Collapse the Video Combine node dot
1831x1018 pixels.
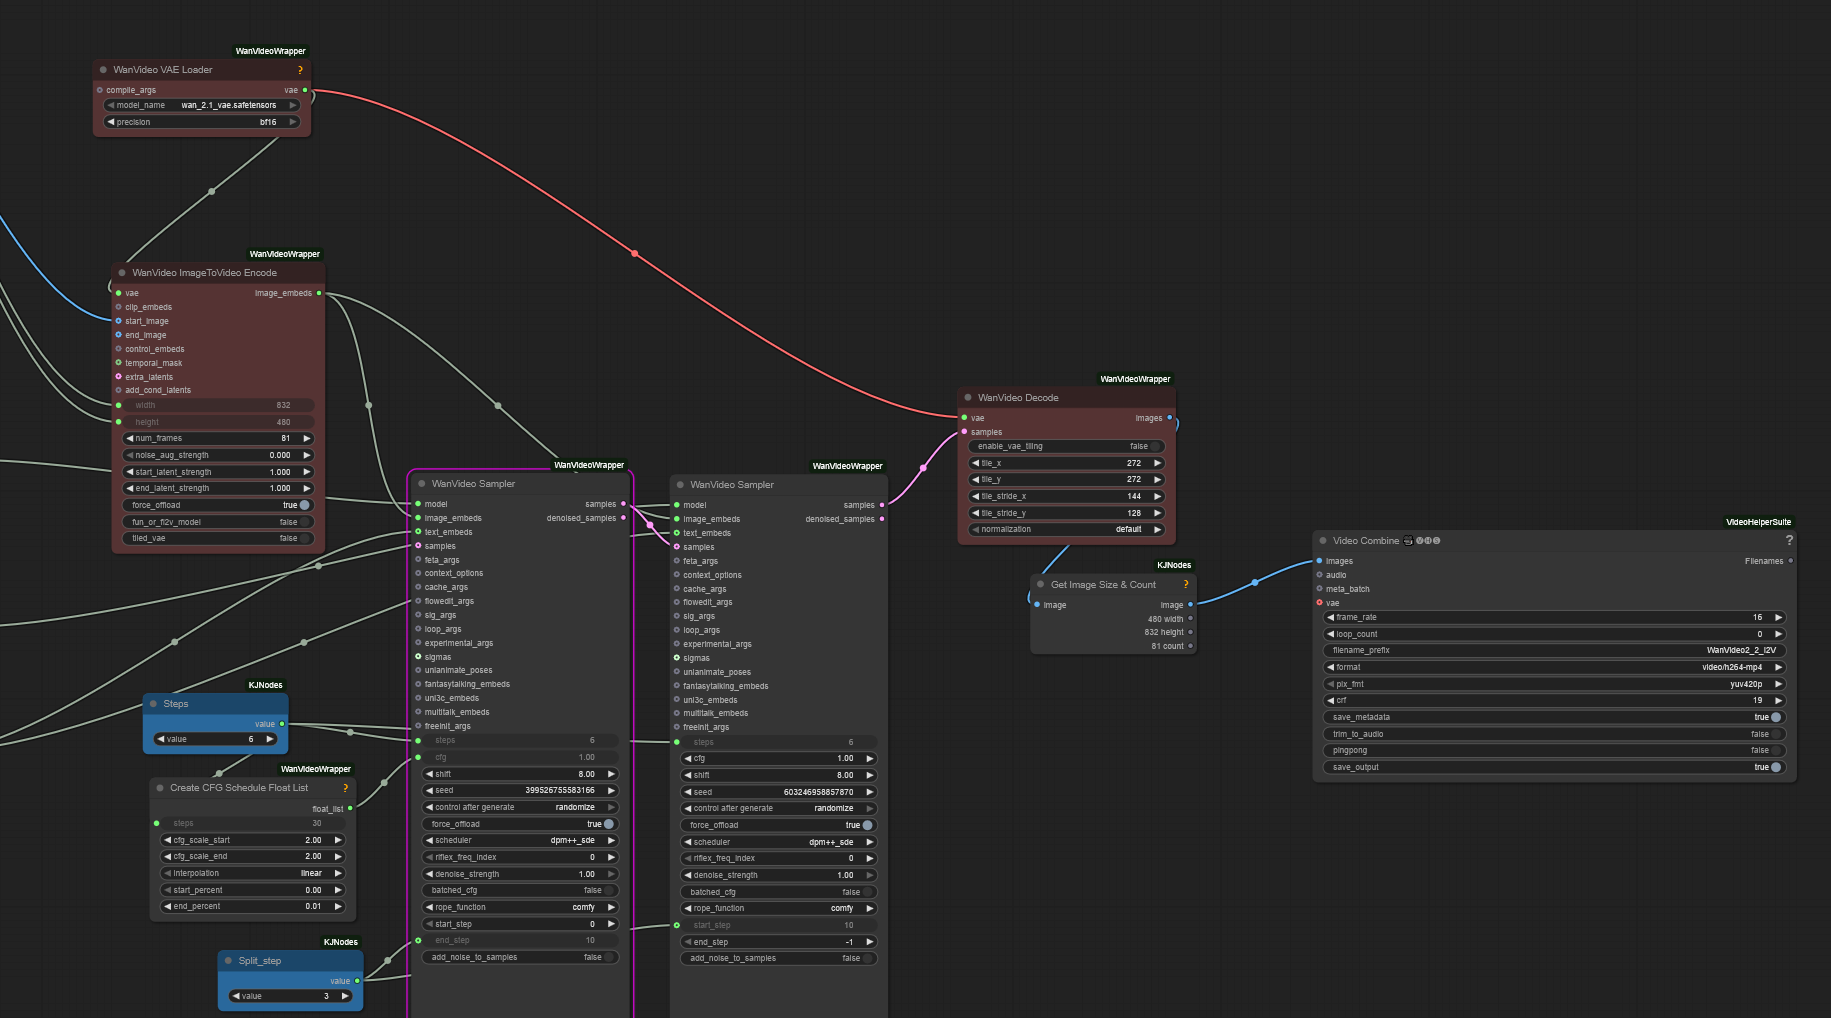[1323, 541]
